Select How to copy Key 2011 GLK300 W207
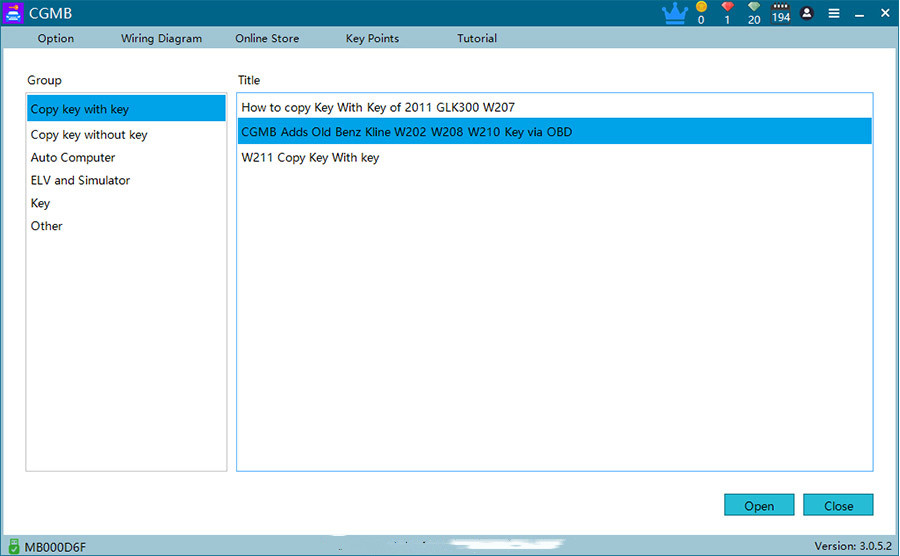This screenshot has width=900, height=556. click(554, 107)
